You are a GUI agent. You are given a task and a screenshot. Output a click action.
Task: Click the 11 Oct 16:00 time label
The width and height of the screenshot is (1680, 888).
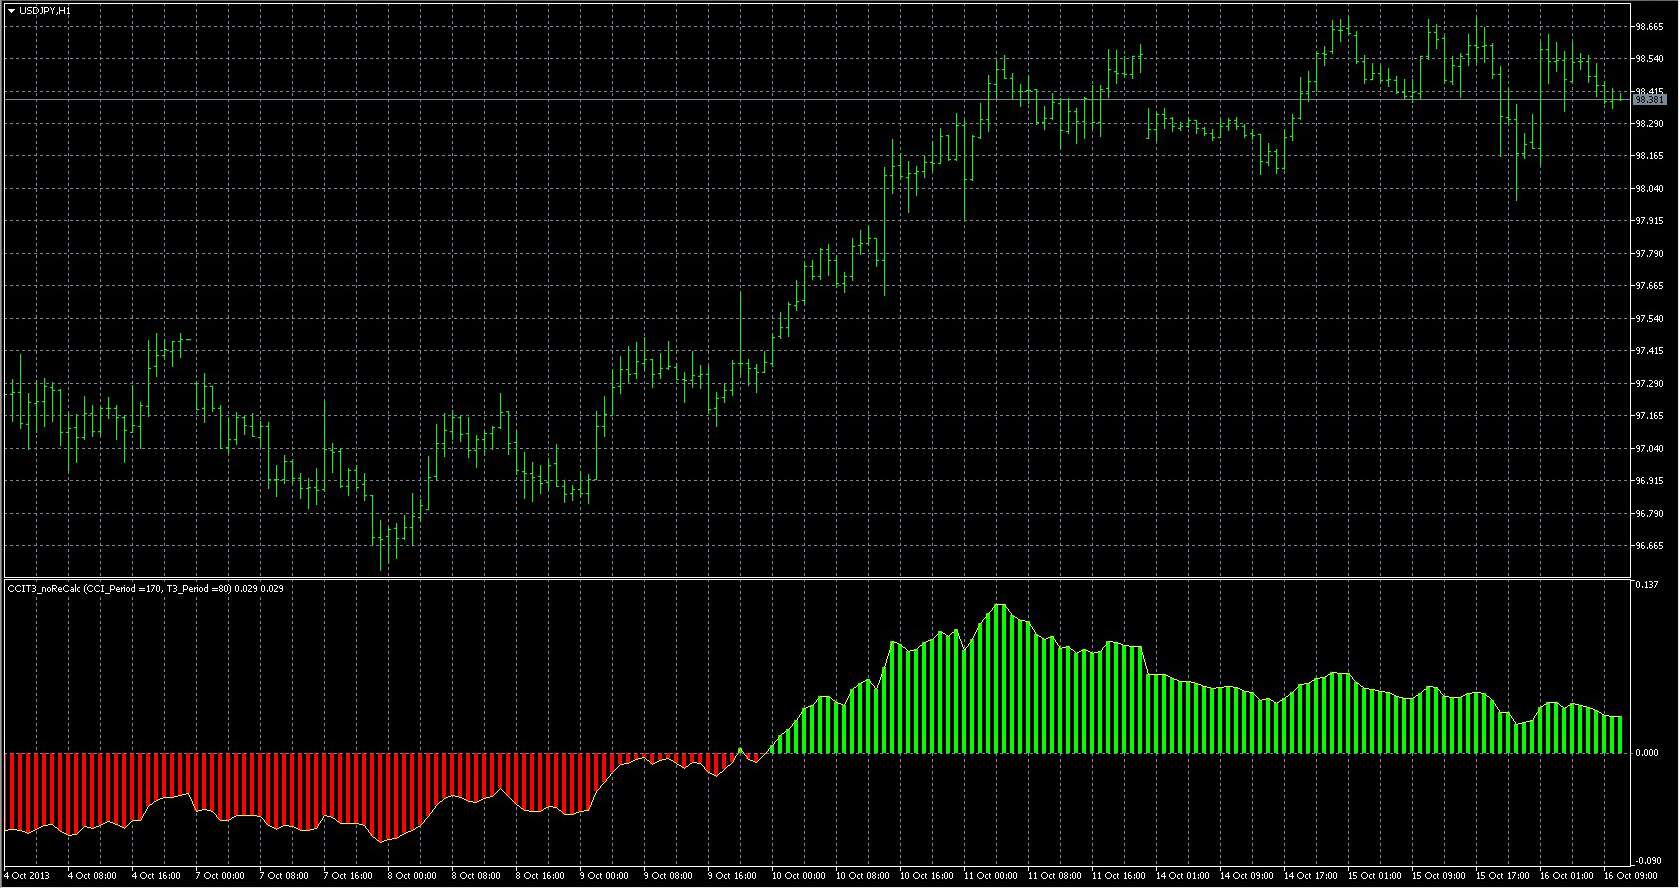(1118, 876)
